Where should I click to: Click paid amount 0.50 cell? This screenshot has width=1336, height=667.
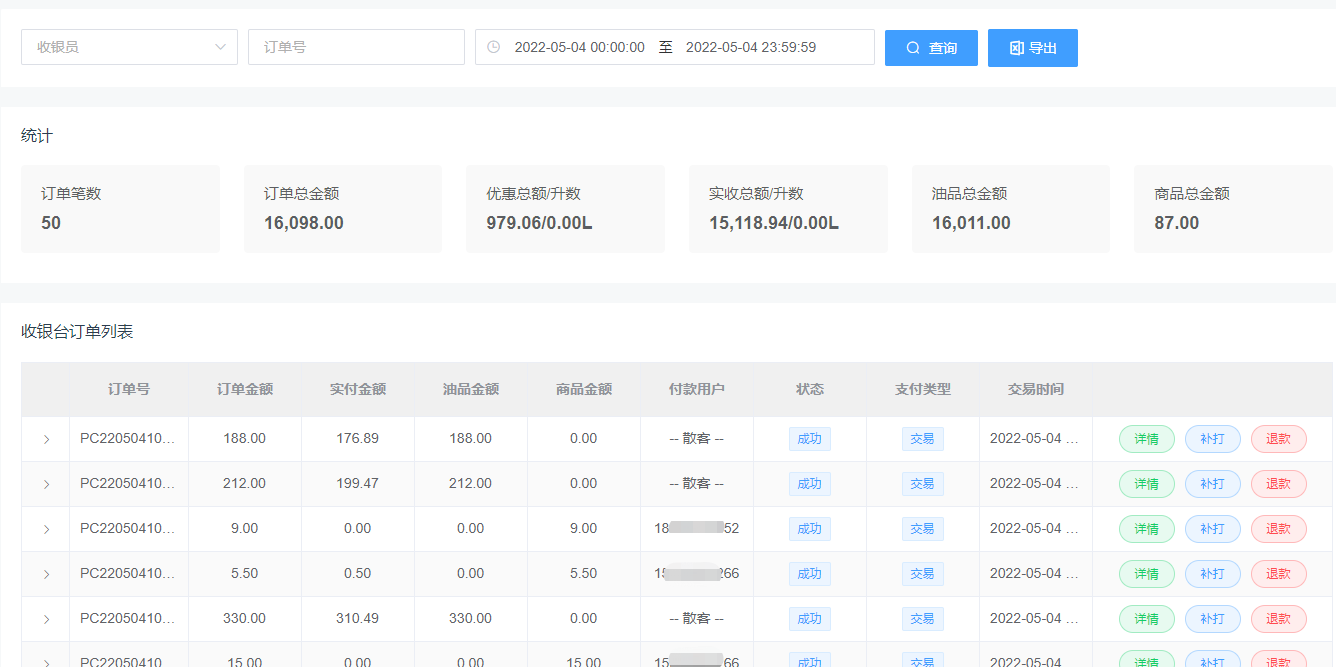tap(358, 574)
